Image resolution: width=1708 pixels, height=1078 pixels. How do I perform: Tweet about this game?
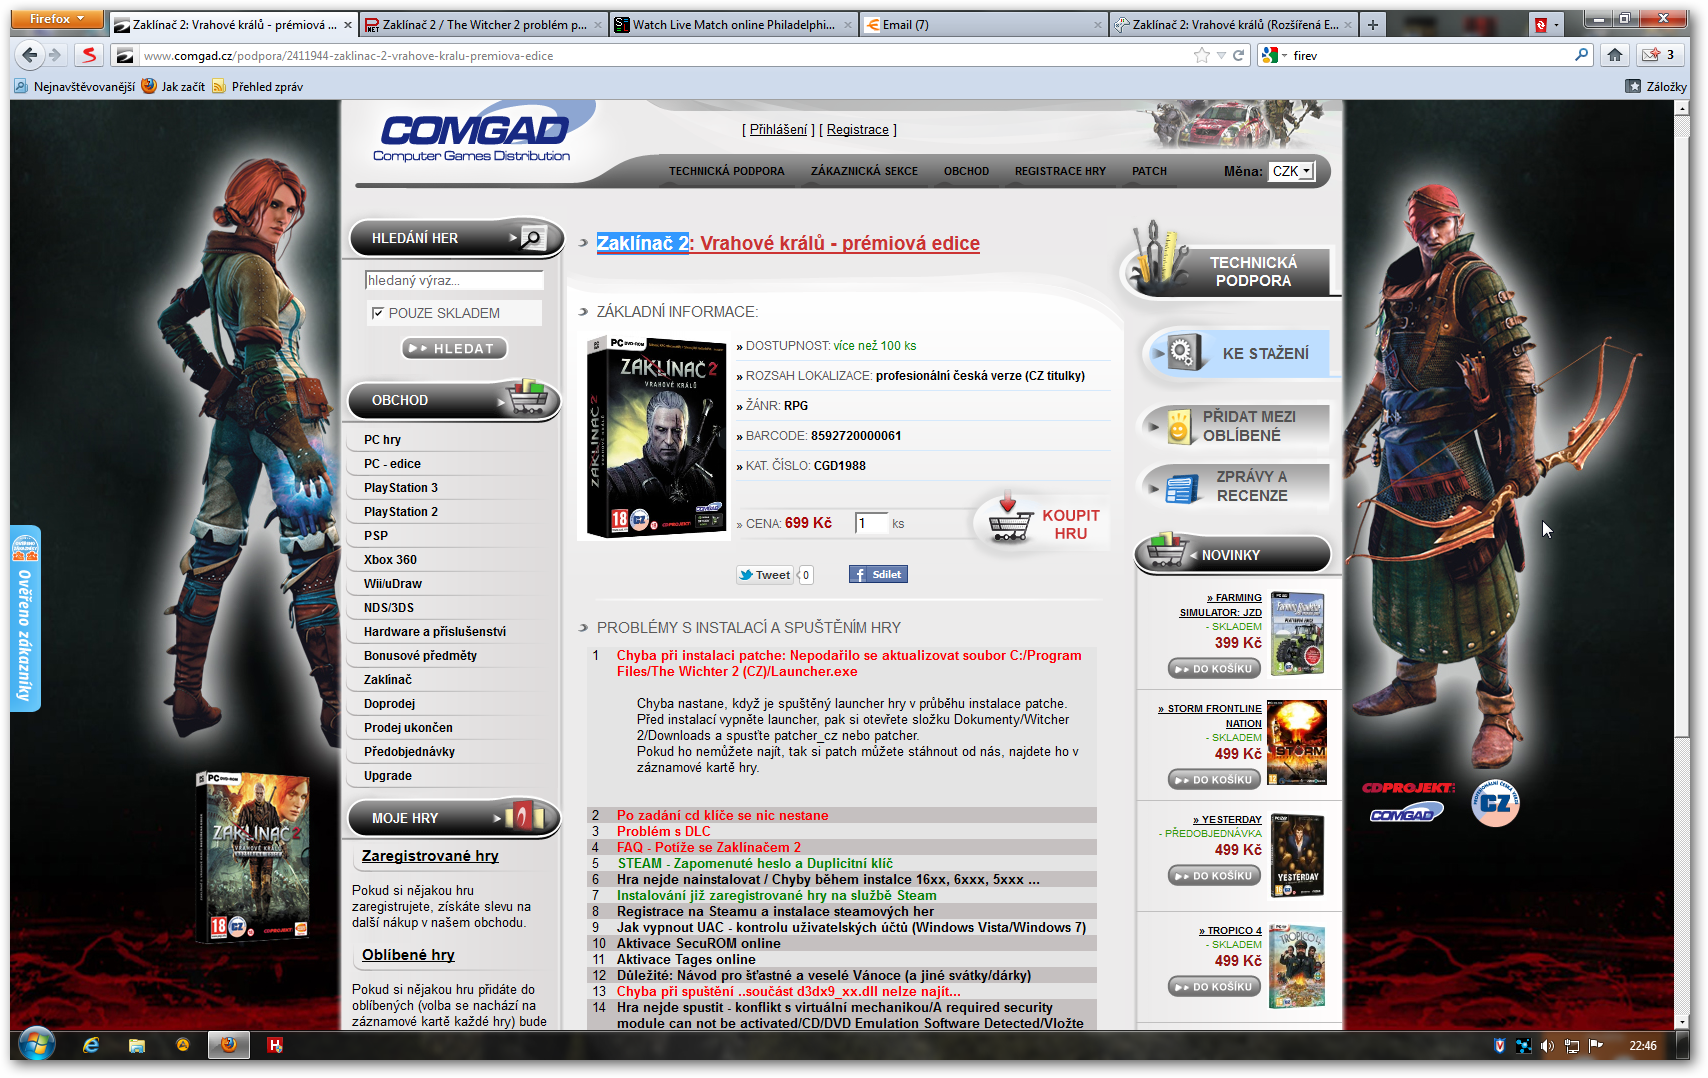coord(765,574)
